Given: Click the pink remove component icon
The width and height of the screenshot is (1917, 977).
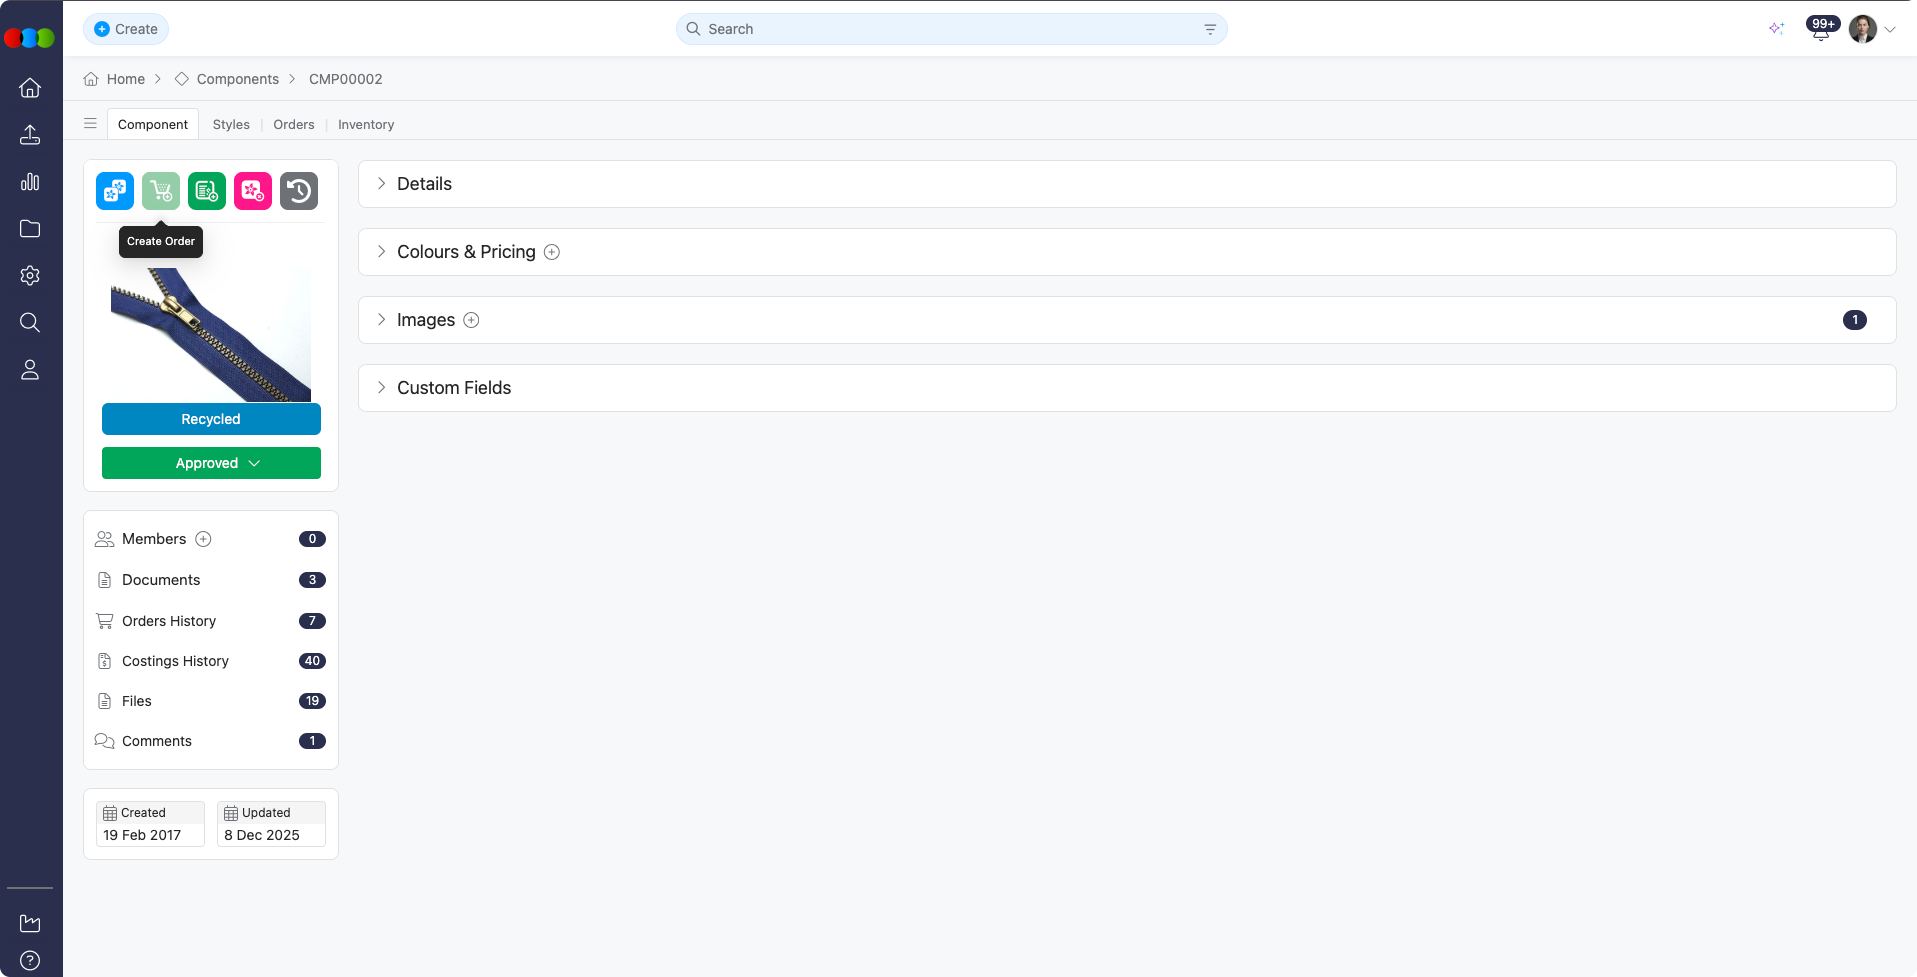Looking at the screenshot, I should click(x=253, y=191).
